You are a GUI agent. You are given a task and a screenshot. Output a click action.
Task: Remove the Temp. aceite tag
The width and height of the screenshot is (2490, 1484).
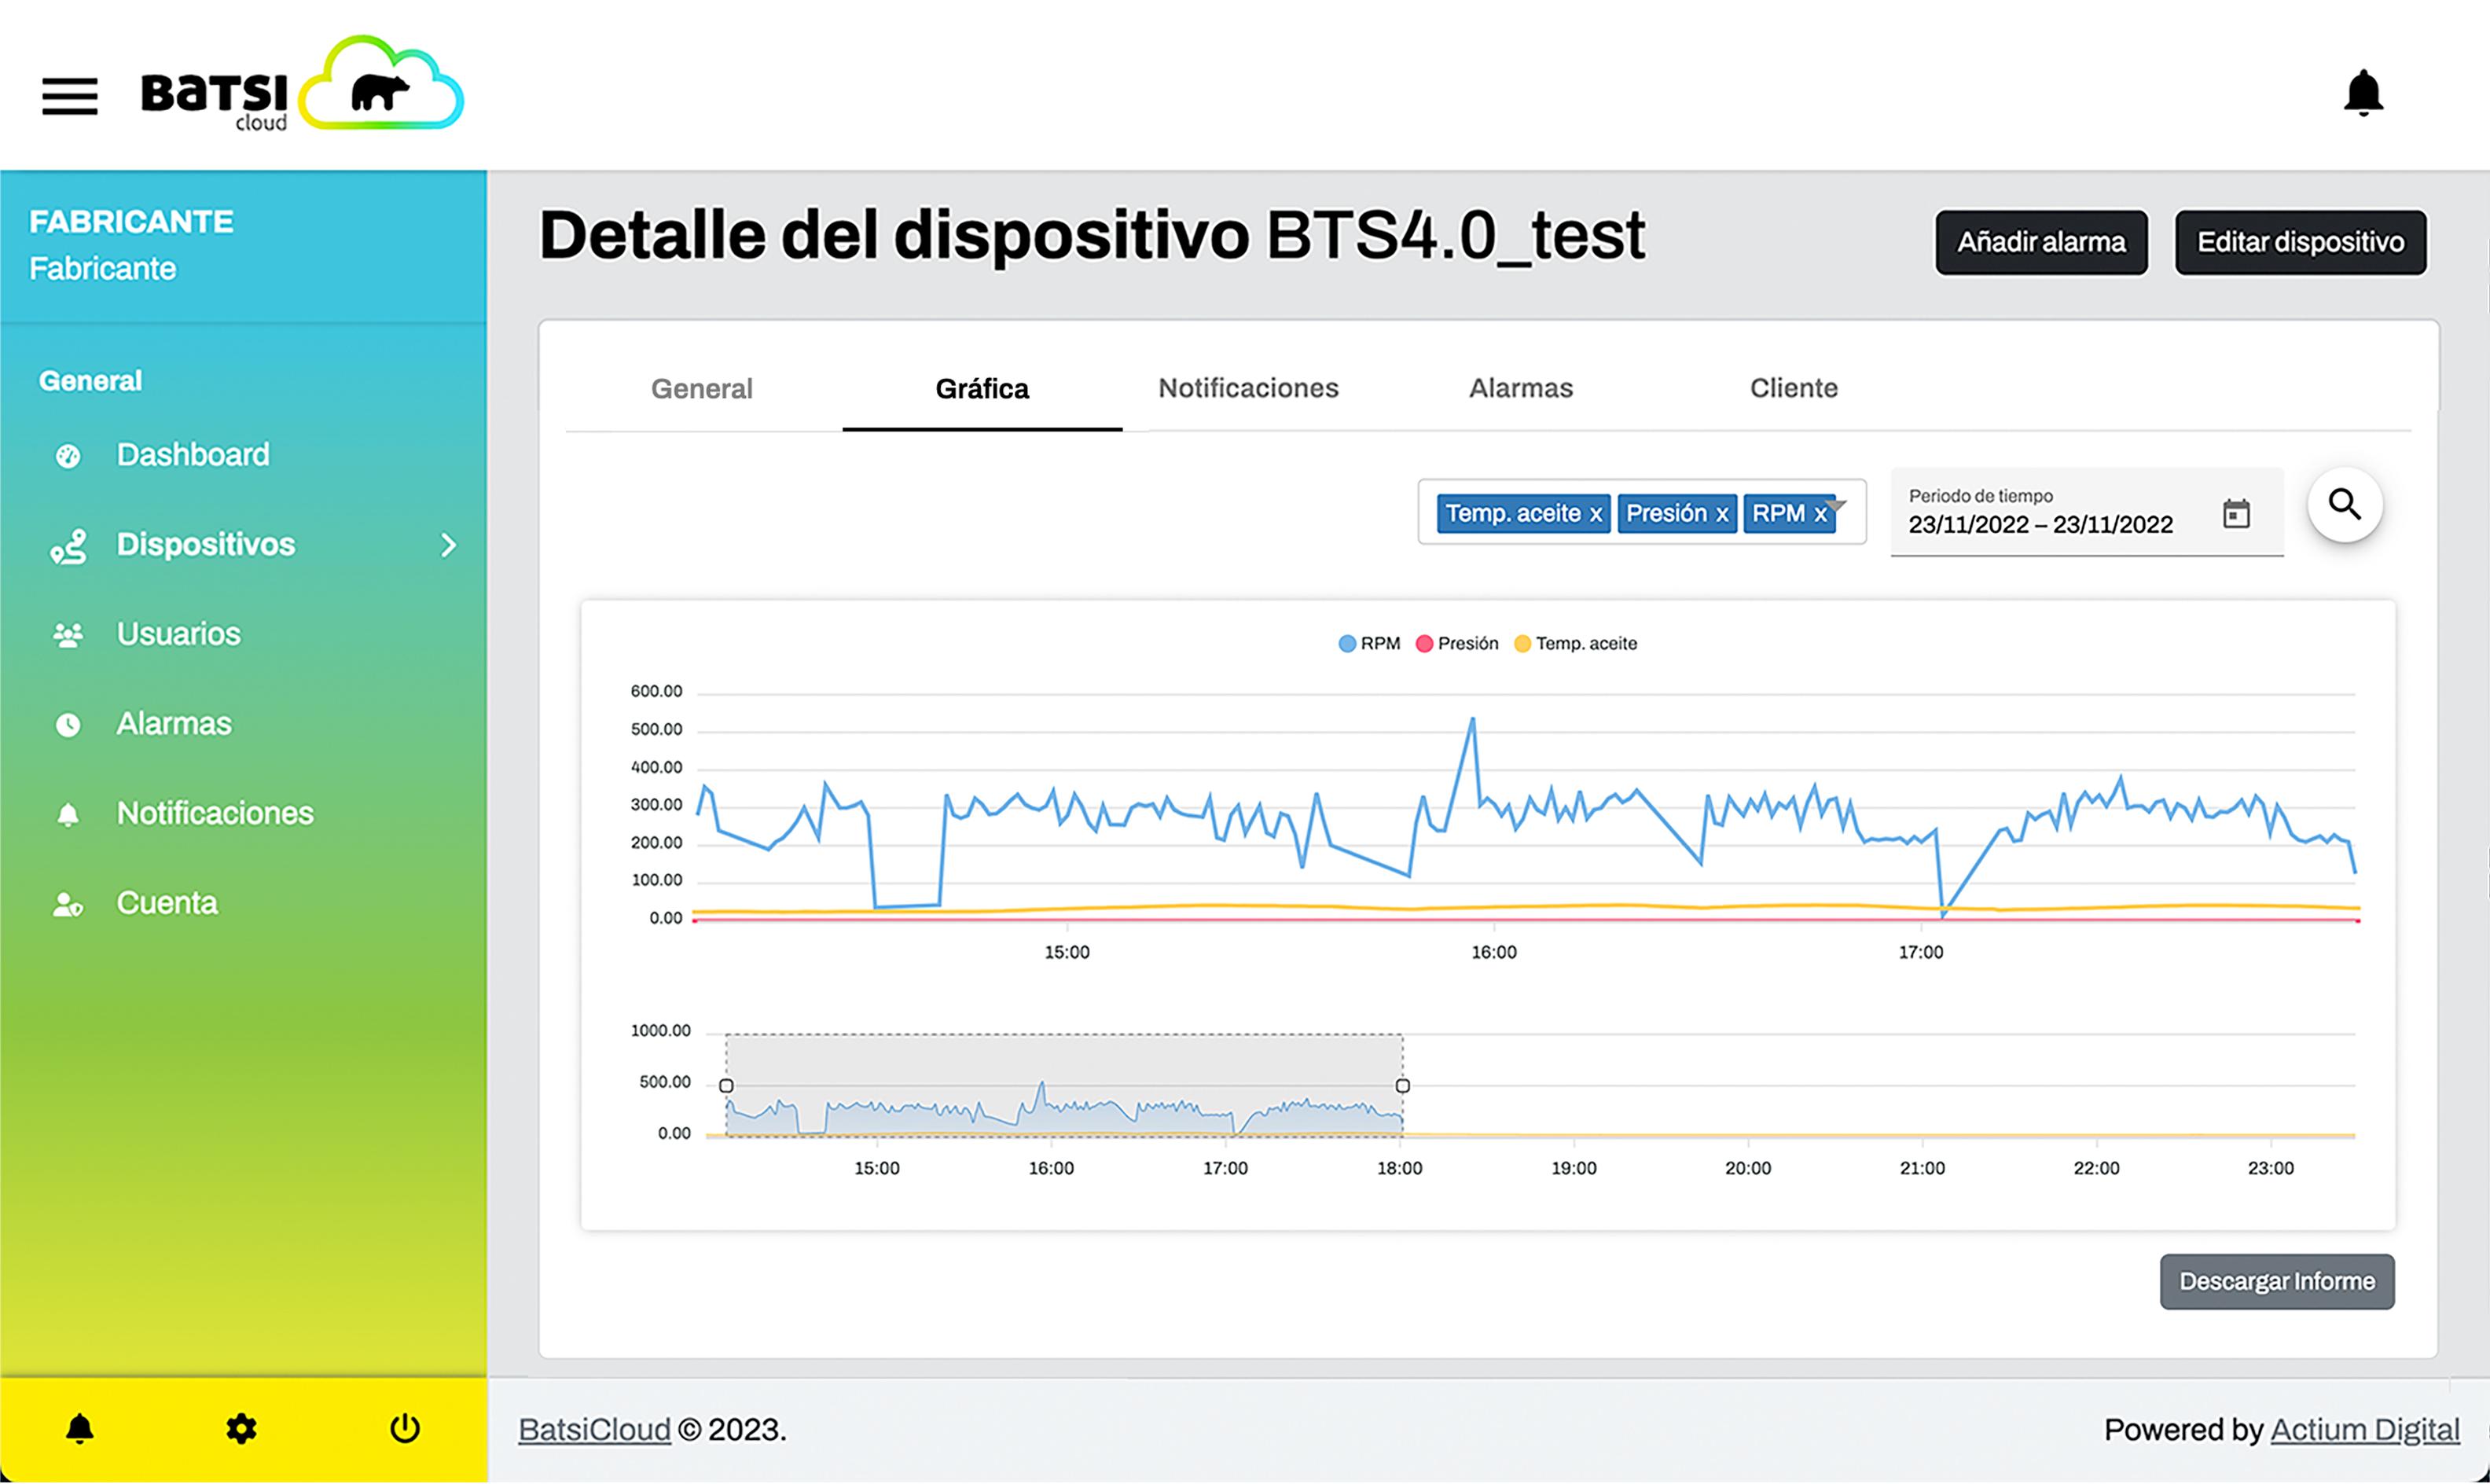click(1596, 515)
